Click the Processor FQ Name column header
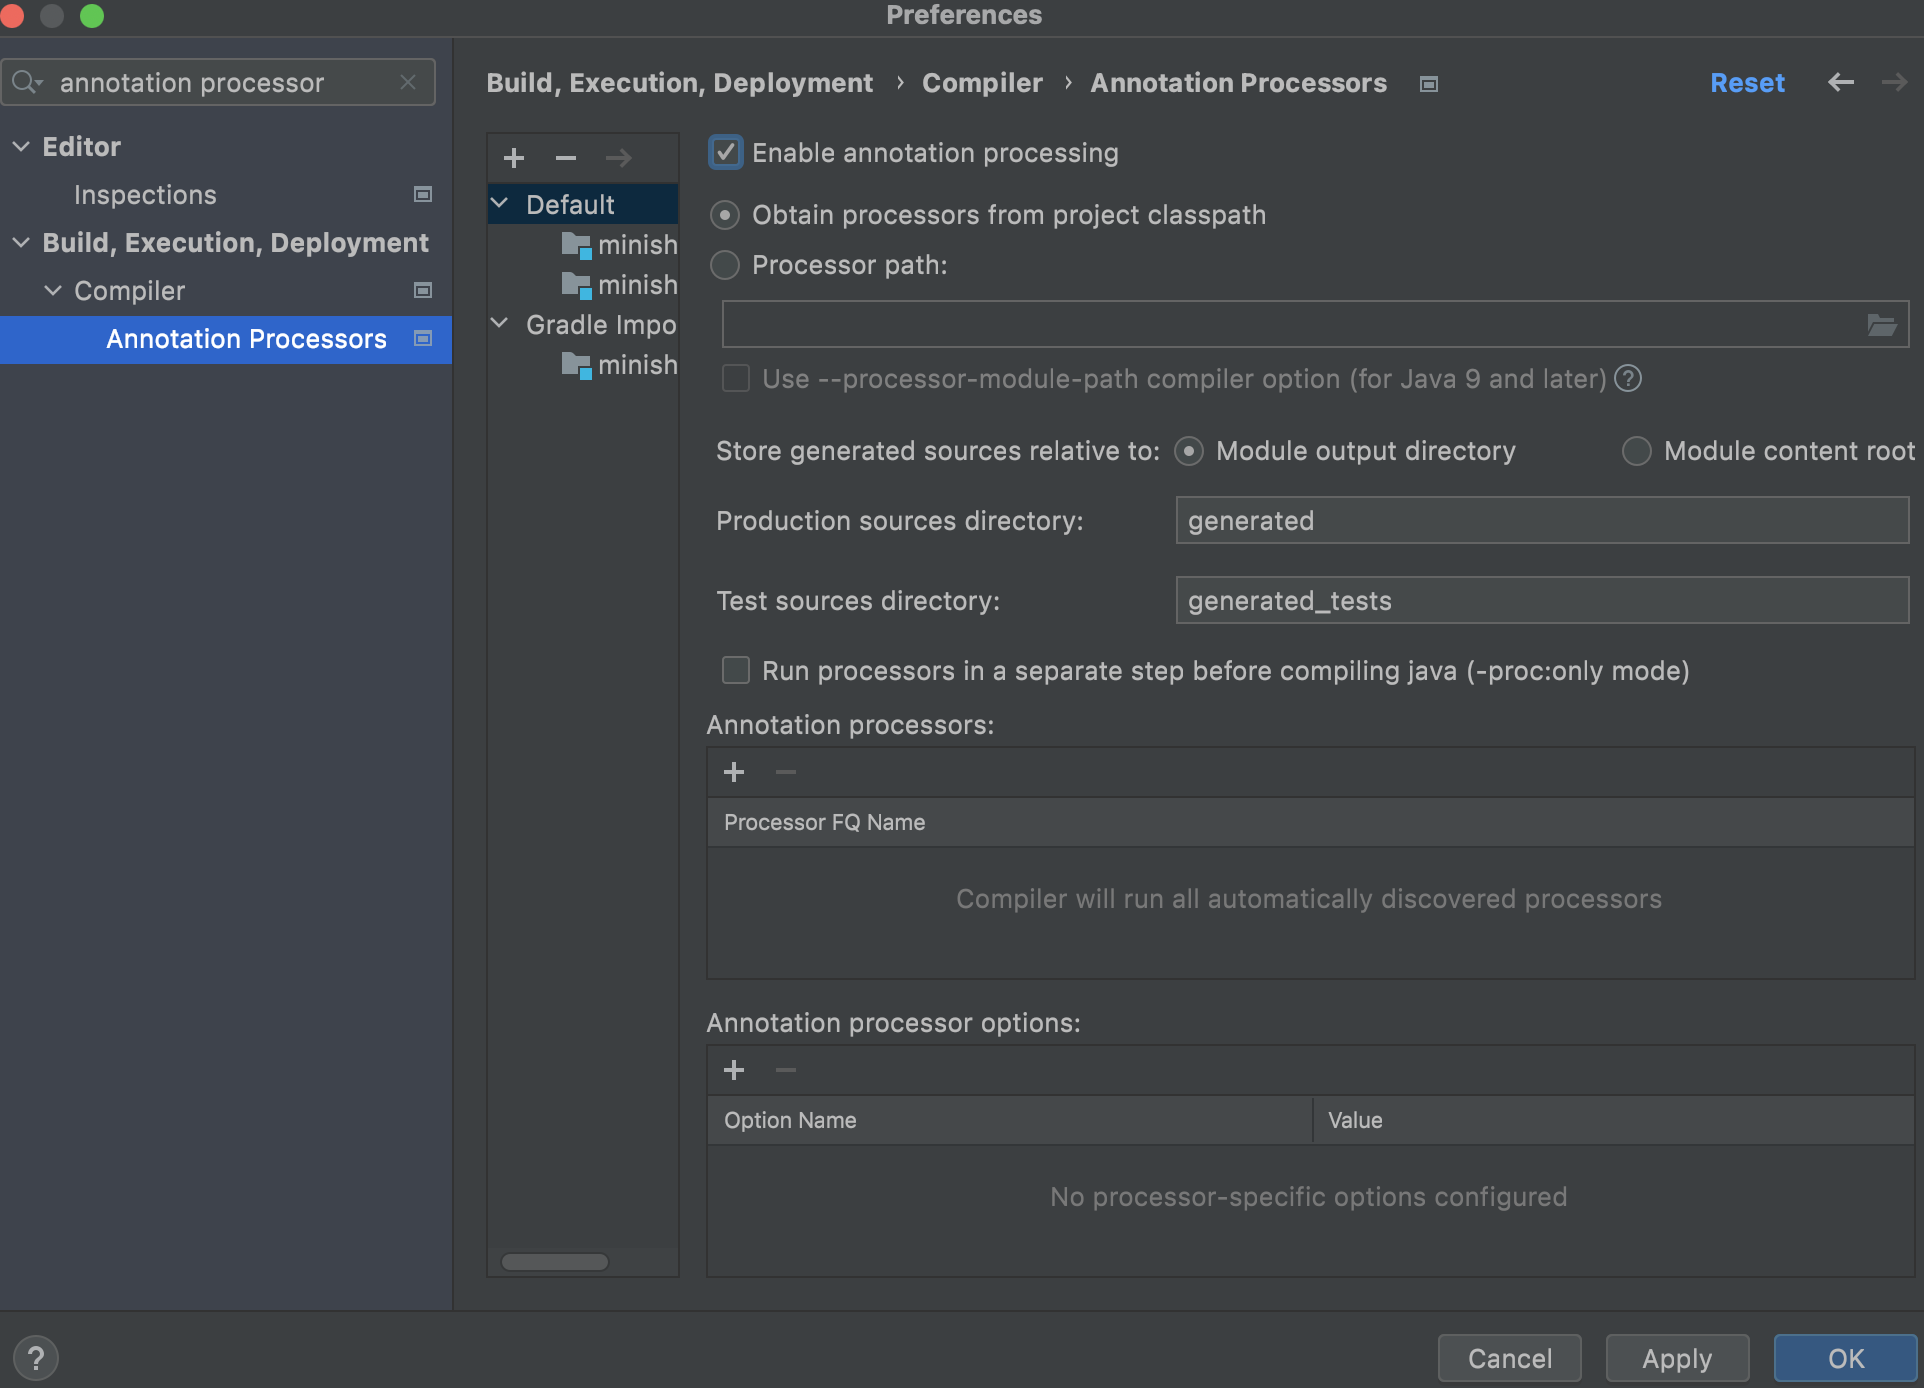 (1310, 822)
